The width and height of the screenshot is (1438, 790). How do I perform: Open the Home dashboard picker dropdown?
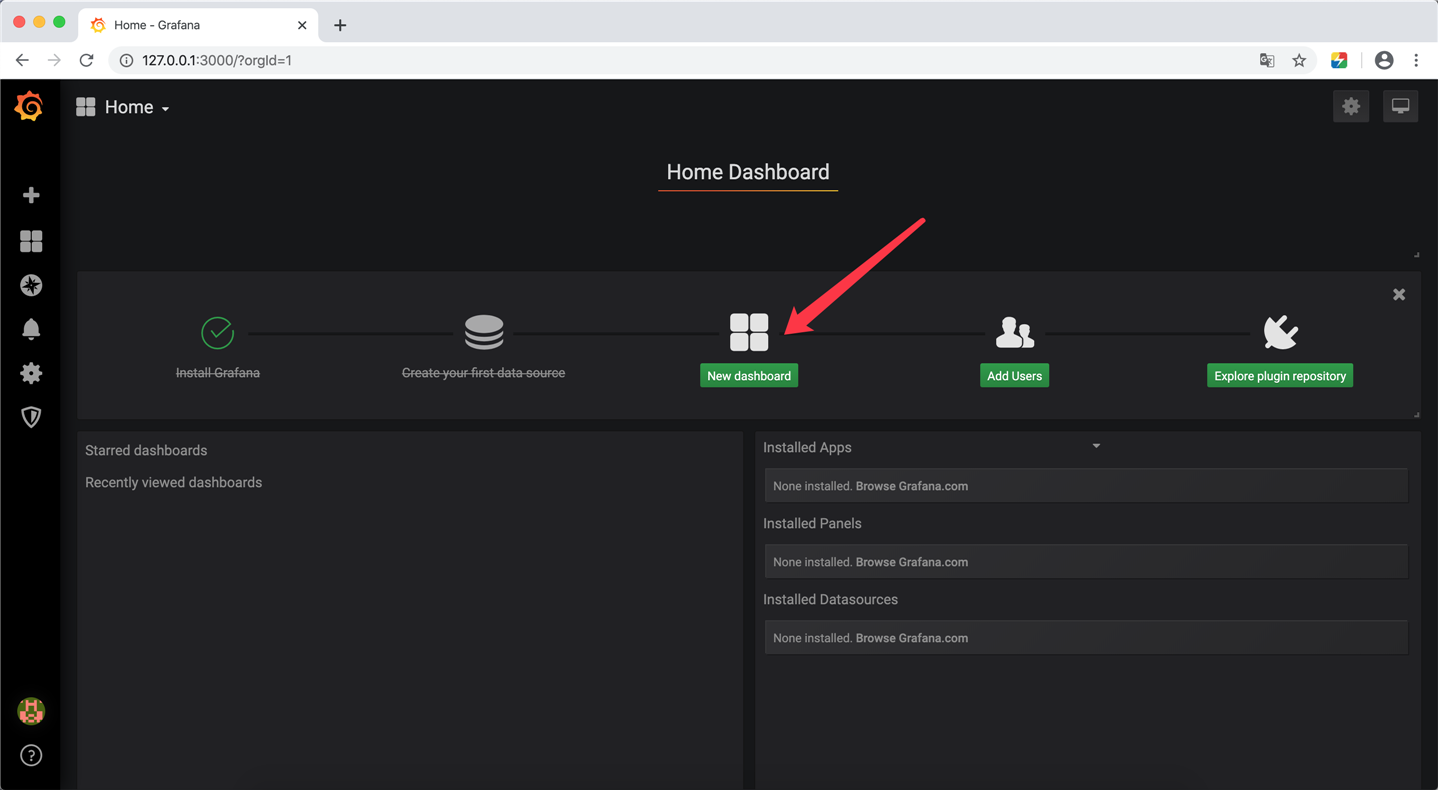coord(137,107)
